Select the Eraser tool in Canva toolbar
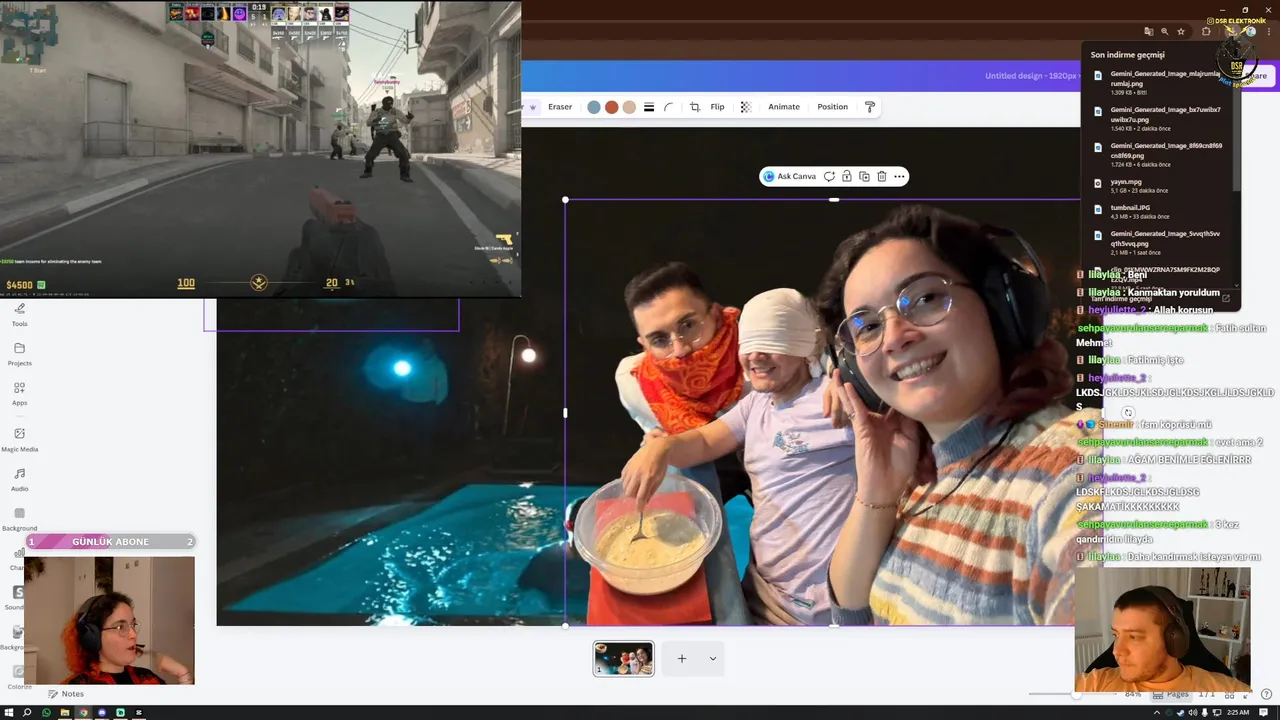The height and width of the screenshot is (720, 1280). [x=560, y=107]
